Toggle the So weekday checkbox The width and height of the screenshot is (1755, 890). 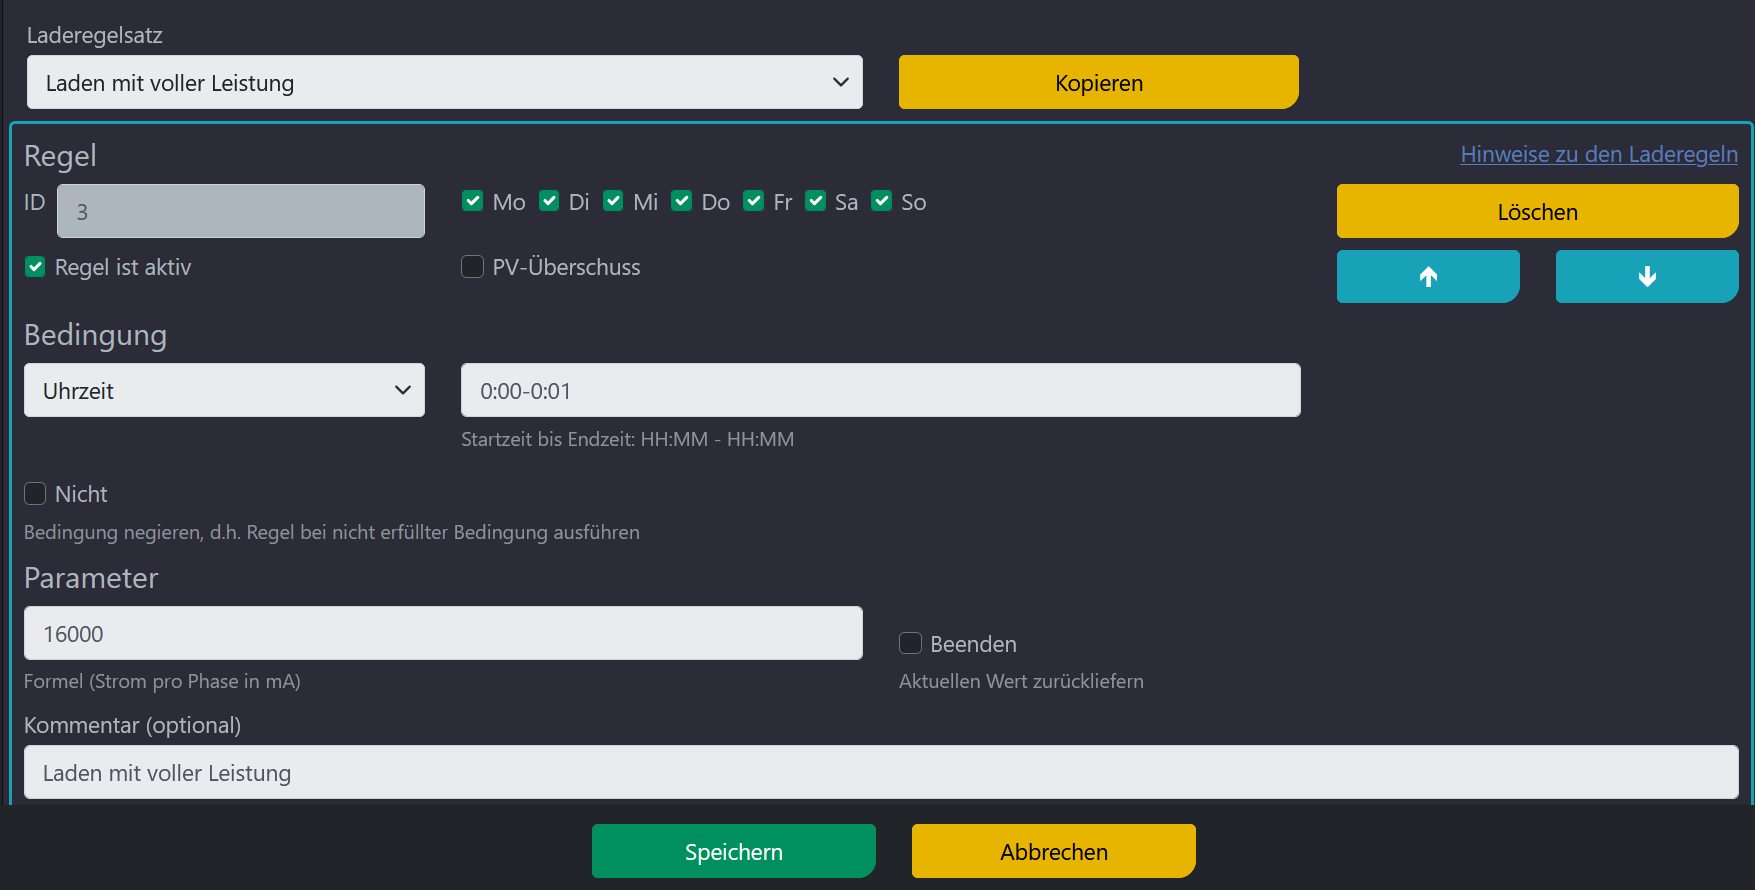pyautogui.click(x=881, y=201)
